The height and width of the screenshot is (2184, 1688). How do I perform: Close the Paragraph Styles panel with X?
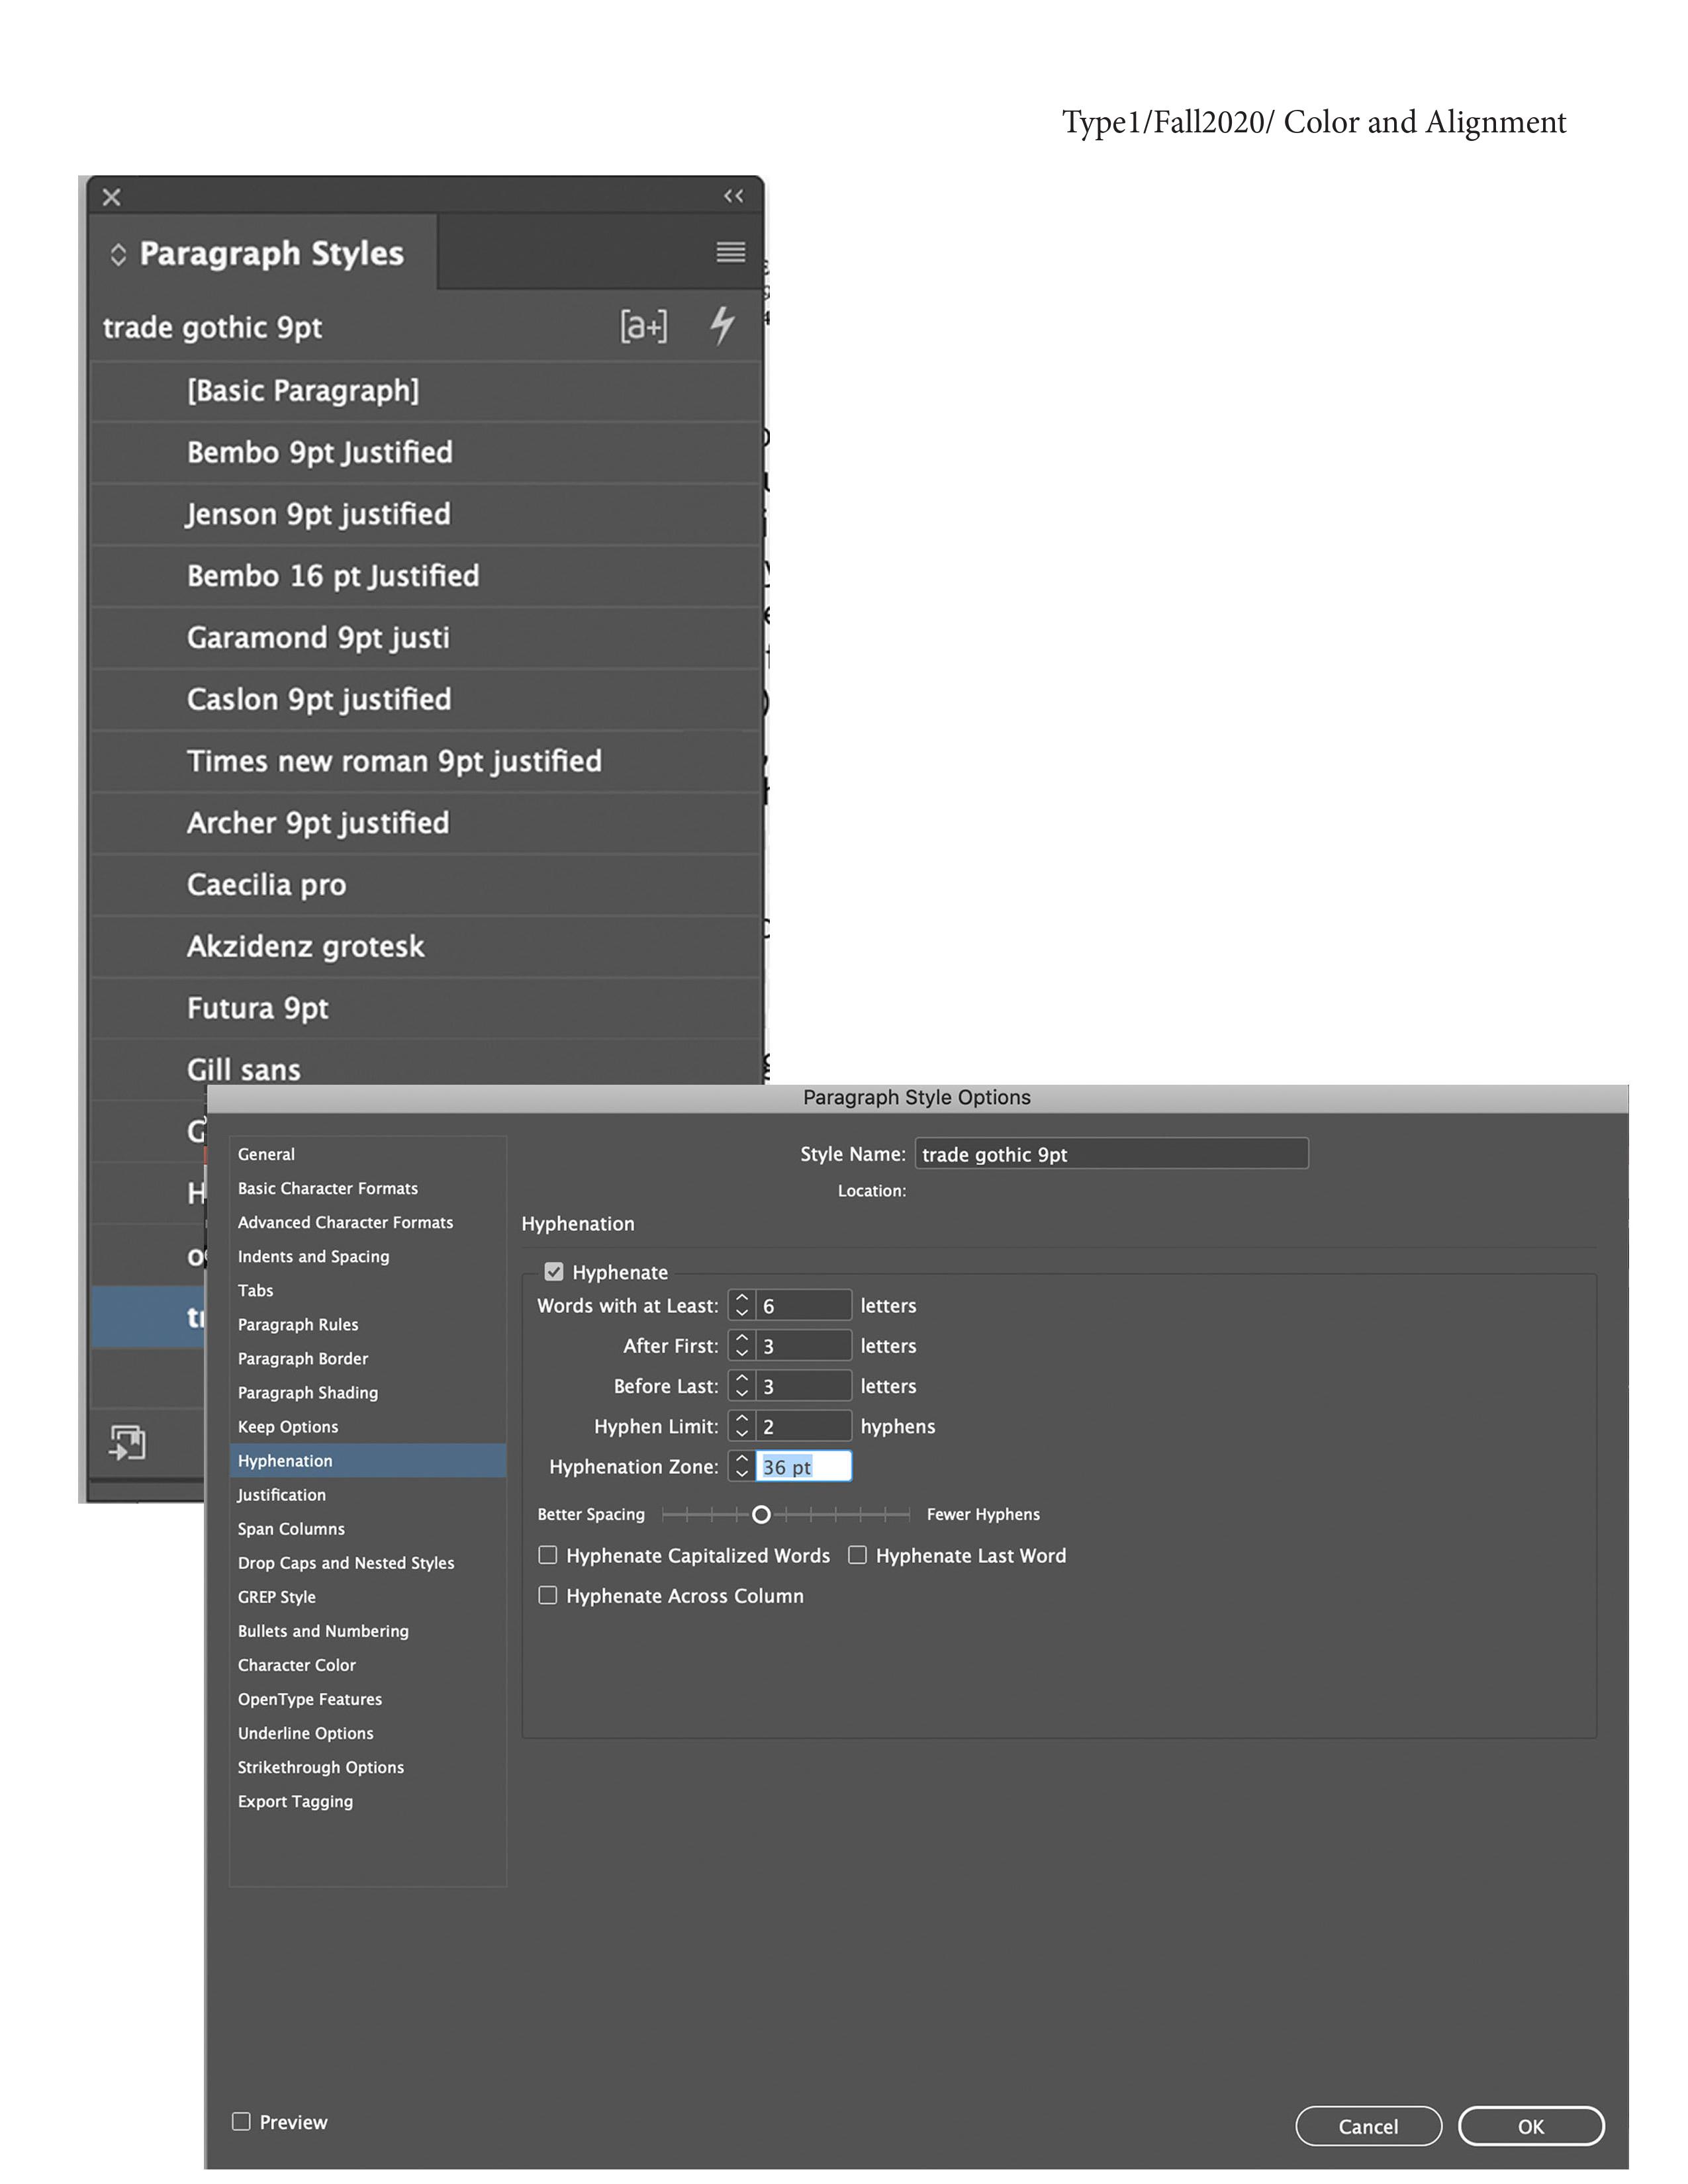[x=112, y=197]
